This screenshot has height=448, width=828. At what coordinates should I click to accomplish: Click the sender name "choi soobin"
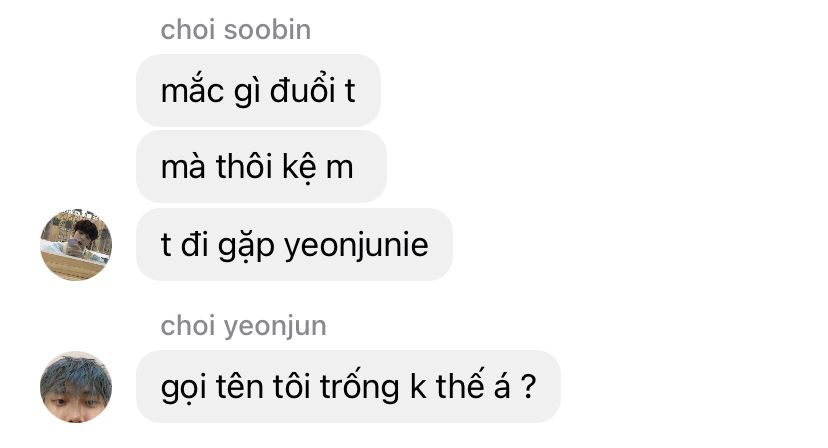click(x=236, y=30)
